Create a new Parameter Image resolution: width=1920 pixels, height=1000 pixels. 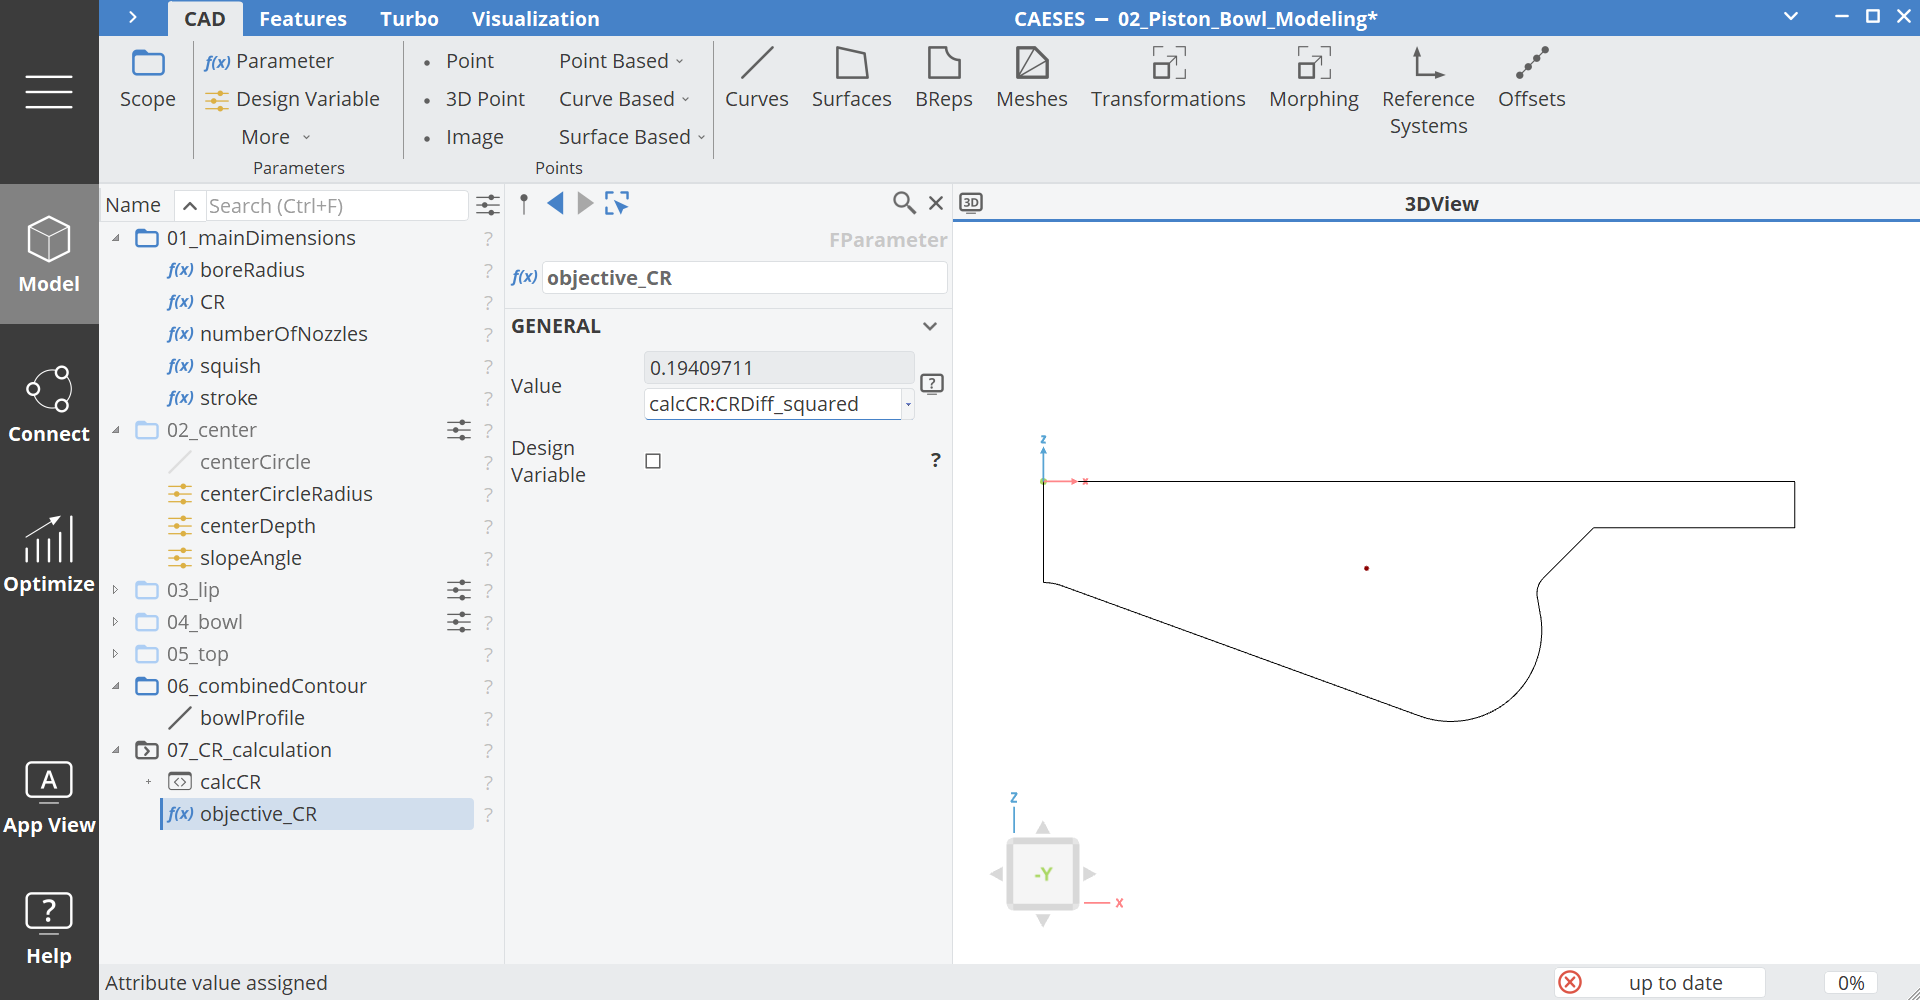point(269,61)
